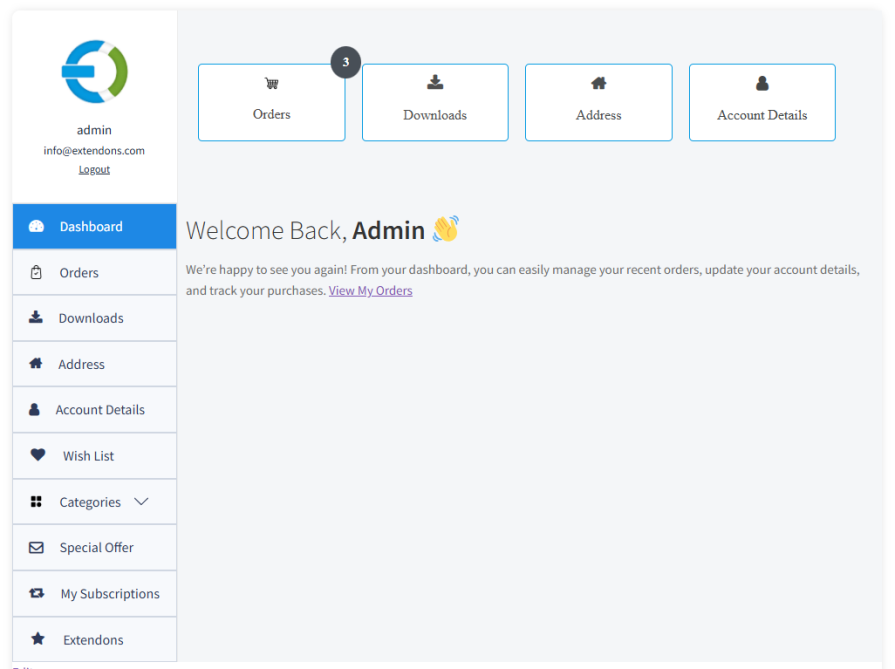Click the subscriptions refresh icon in the sidebar

38,593
